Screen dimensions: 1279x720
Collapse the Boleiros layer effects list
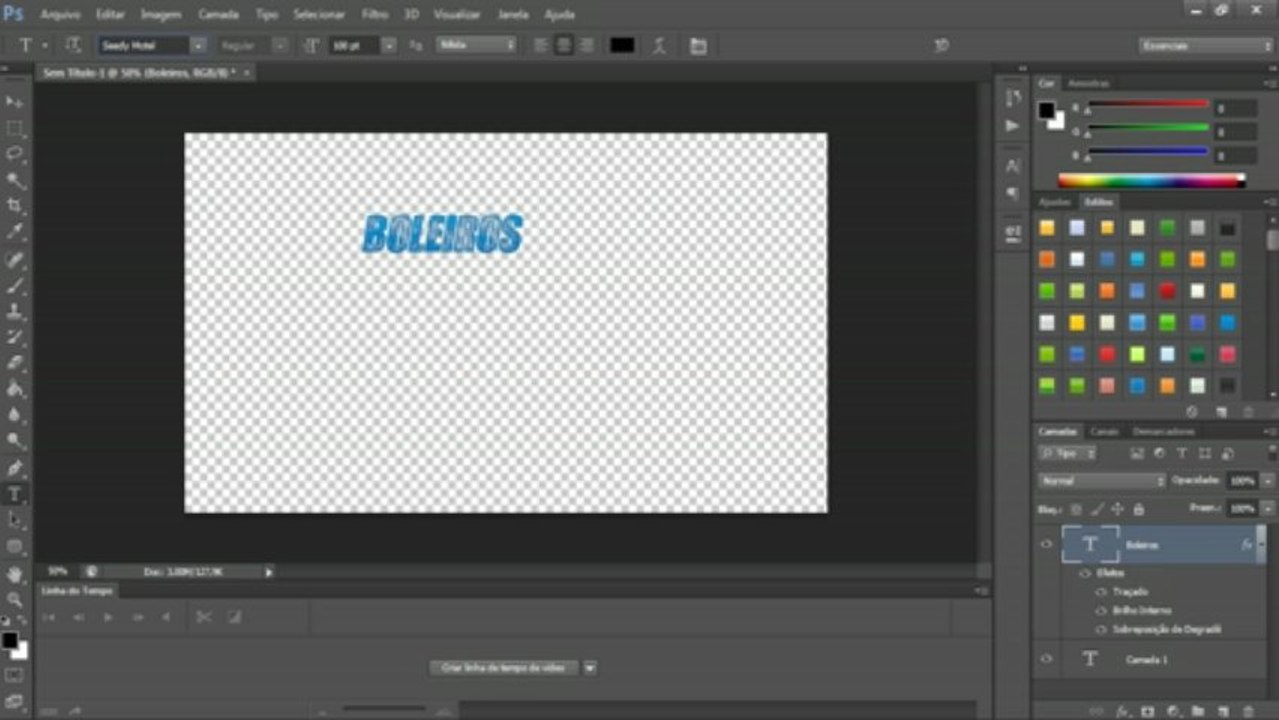point(1259,545)
